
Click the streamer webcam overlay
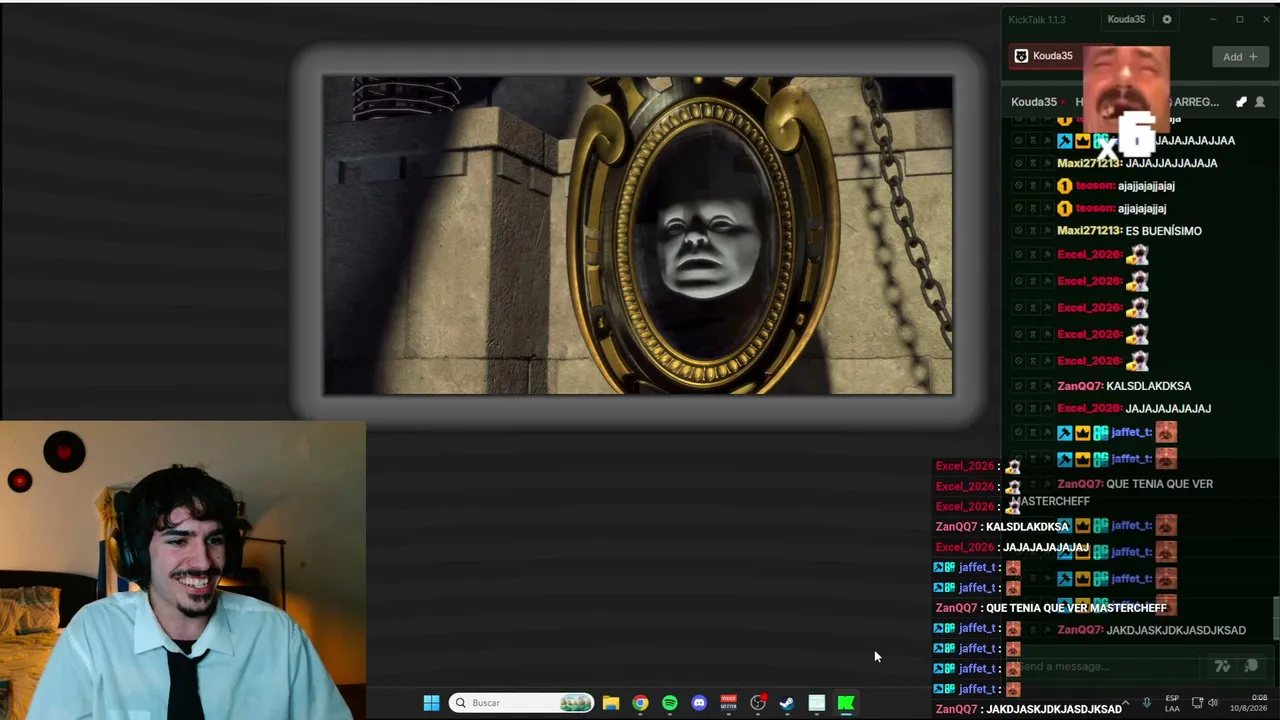click(x=183, y=570)
